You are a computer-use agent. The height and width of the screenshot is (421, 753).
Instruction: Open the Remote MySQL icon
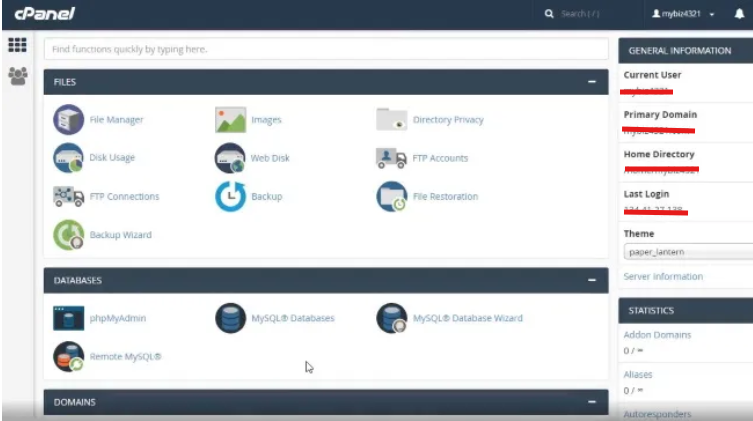click(68, 357)
